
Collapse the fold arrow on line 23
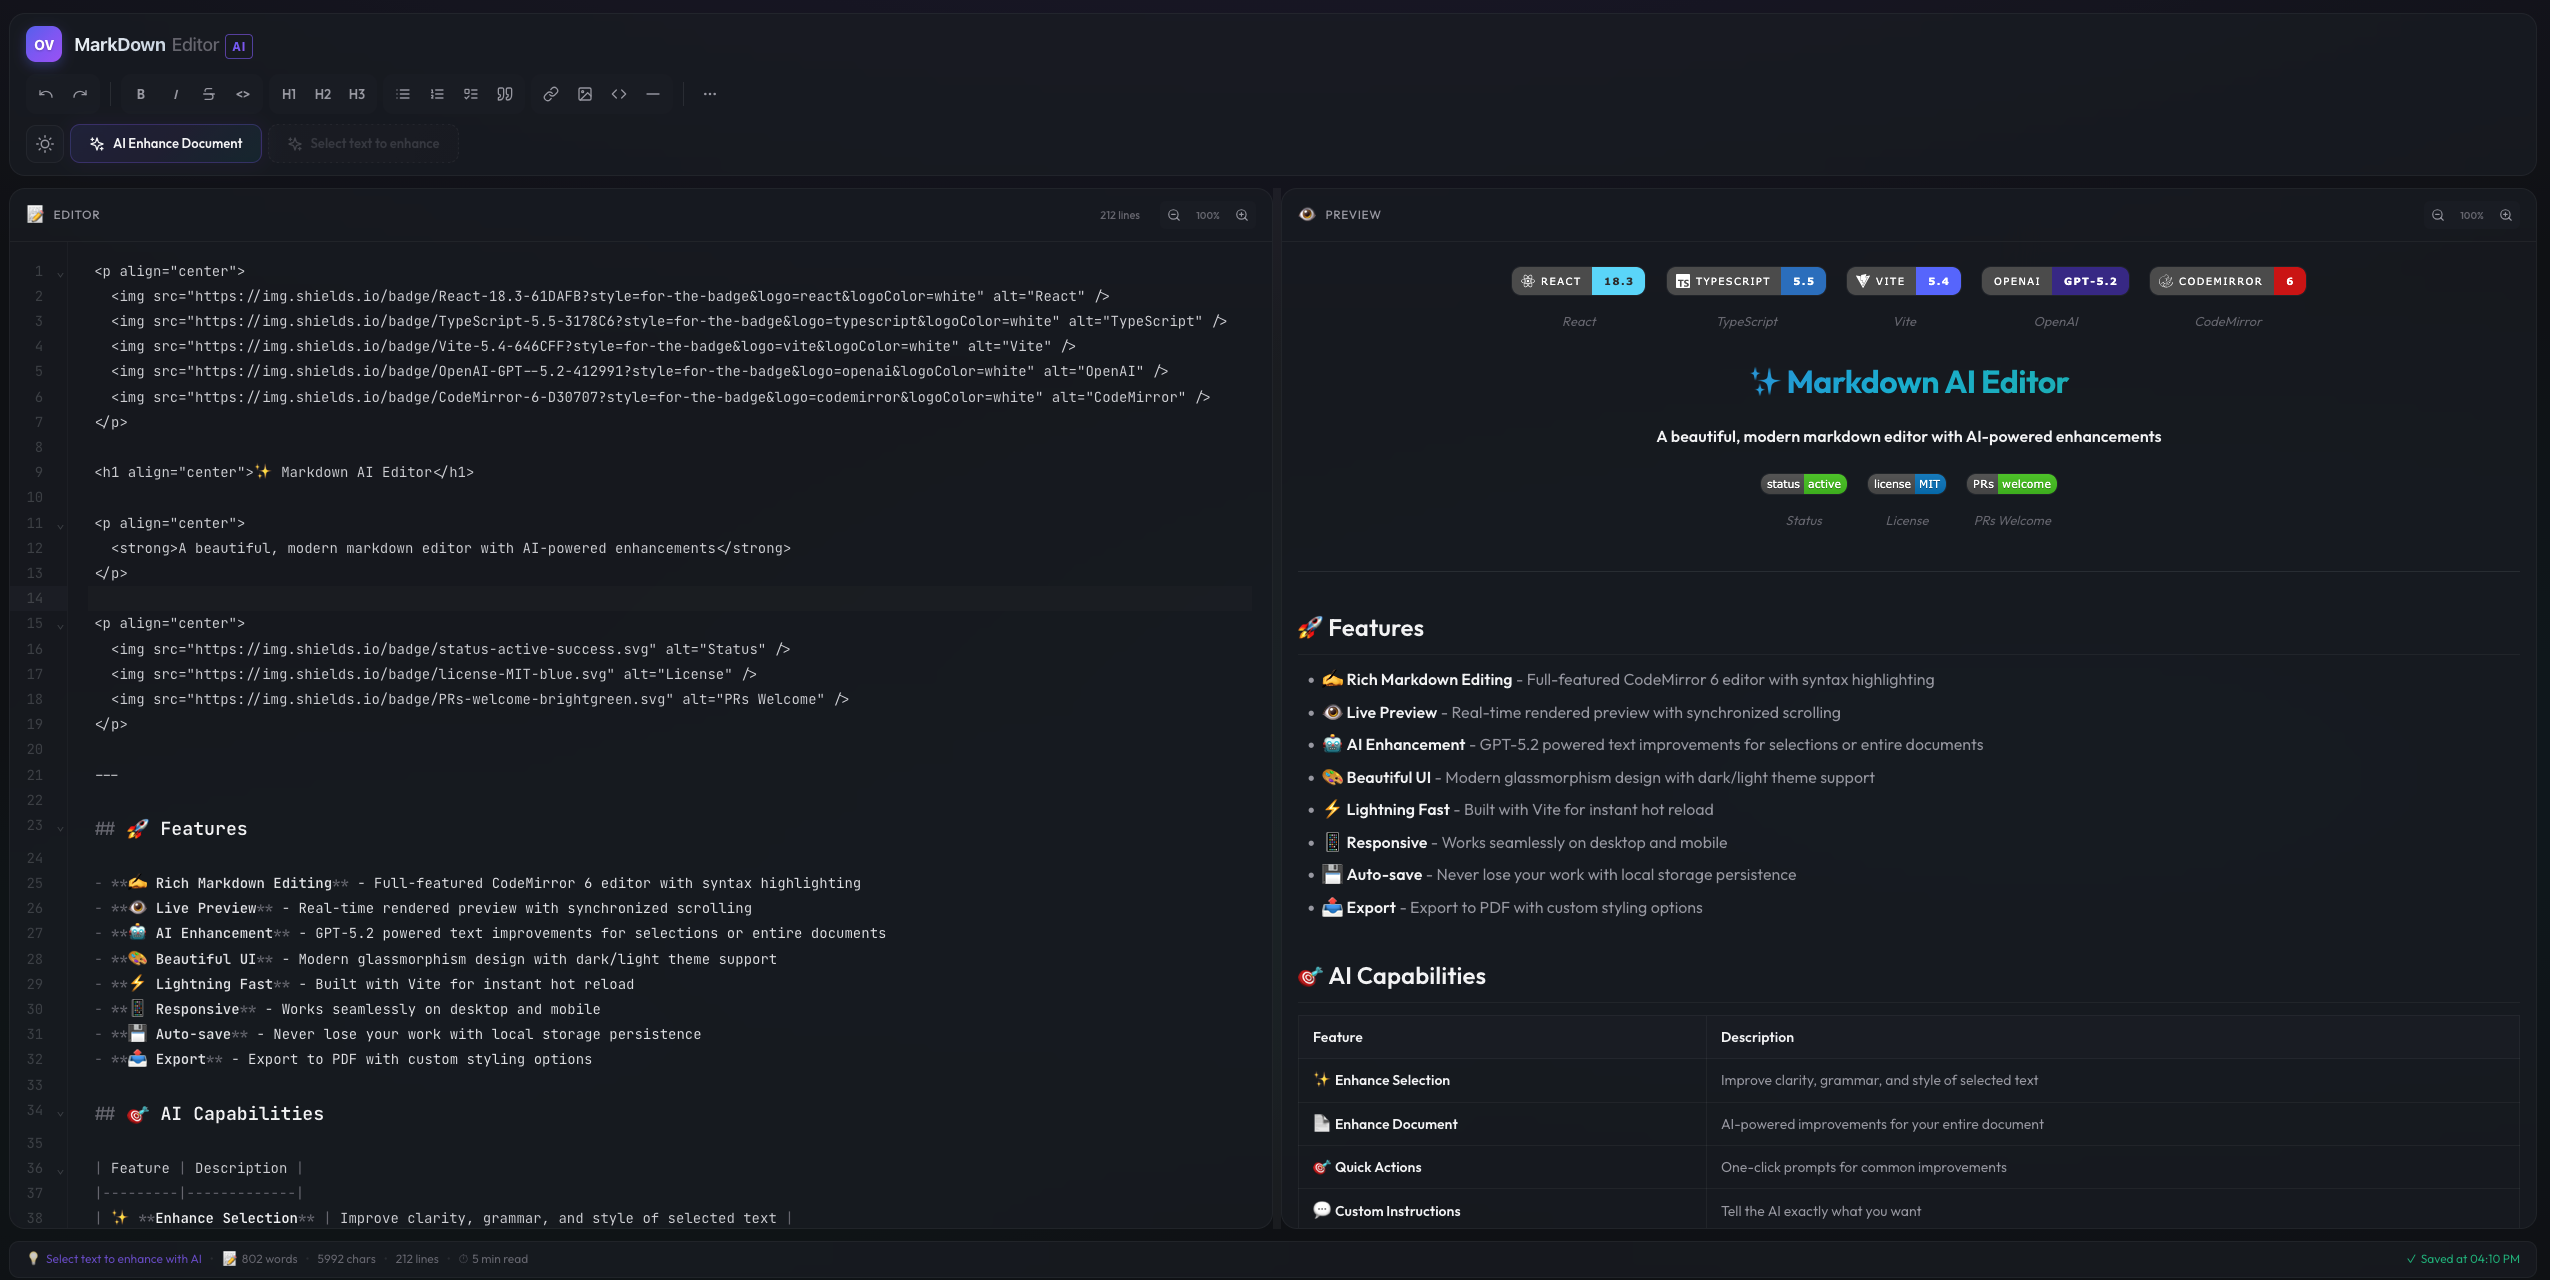[x=58, y=827]
